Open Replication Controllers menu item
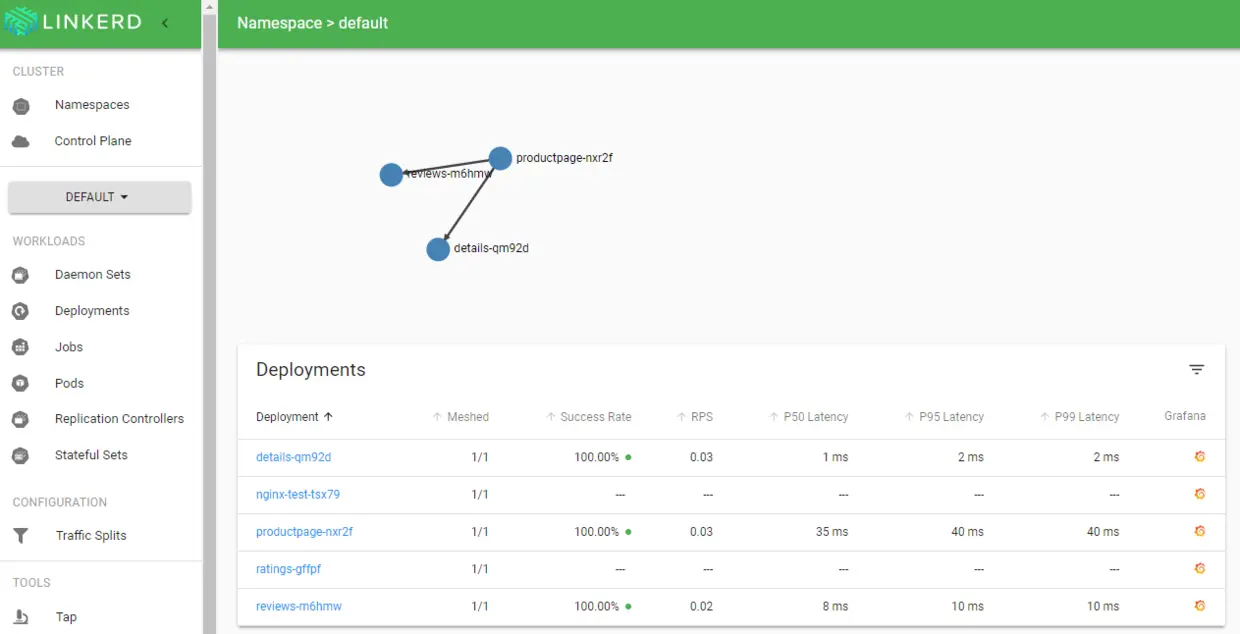The height and width of the screenshot is (634, 1240). point(119,419)
